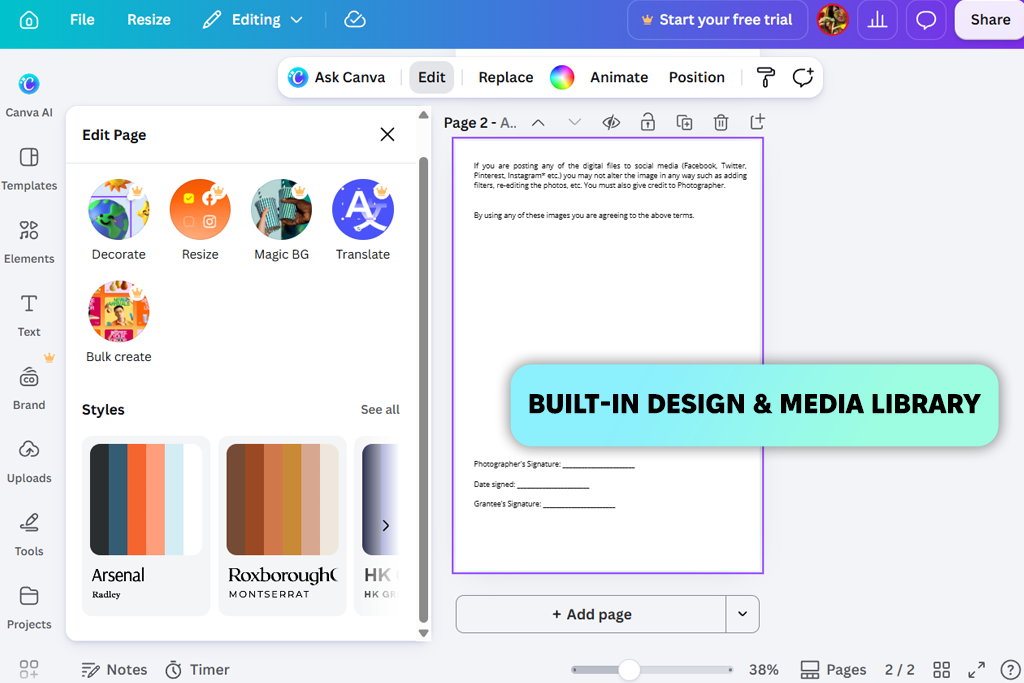Open the rainbow color picker
Image resolution: width=1024 pixels, height=683 pixels.
click(562, 77)
